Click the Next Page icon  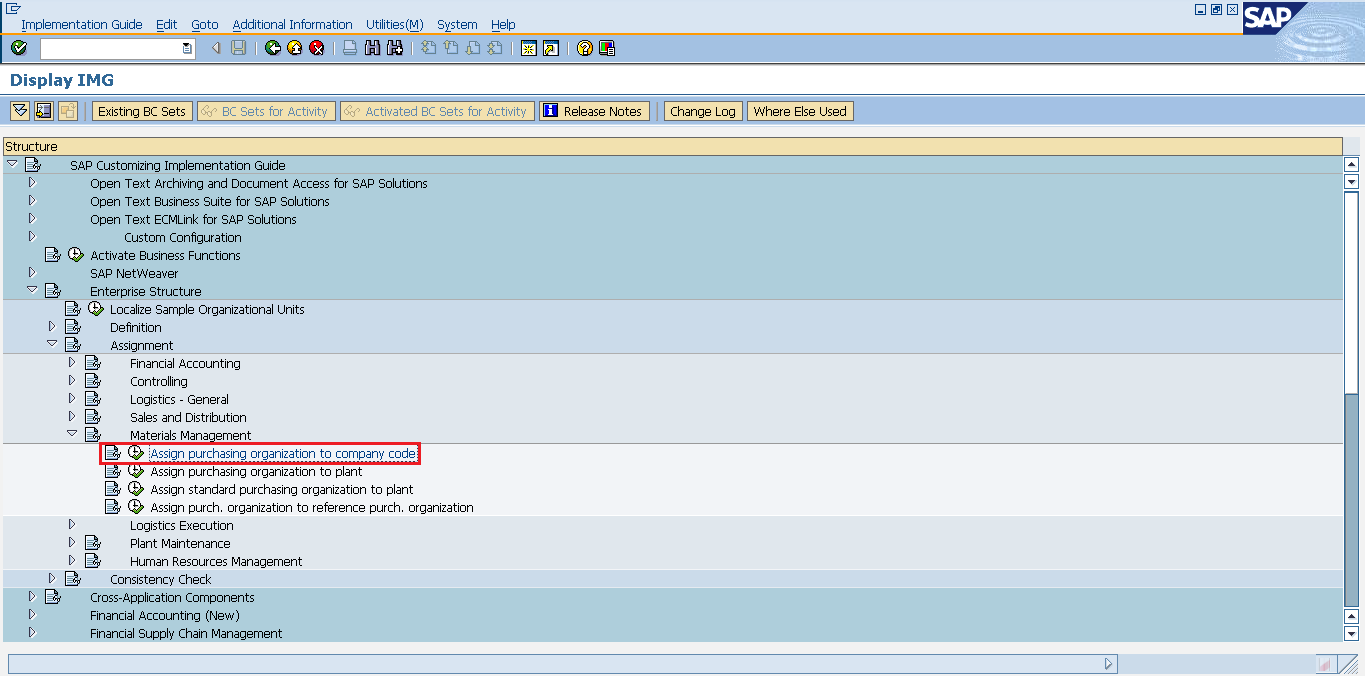473,48
